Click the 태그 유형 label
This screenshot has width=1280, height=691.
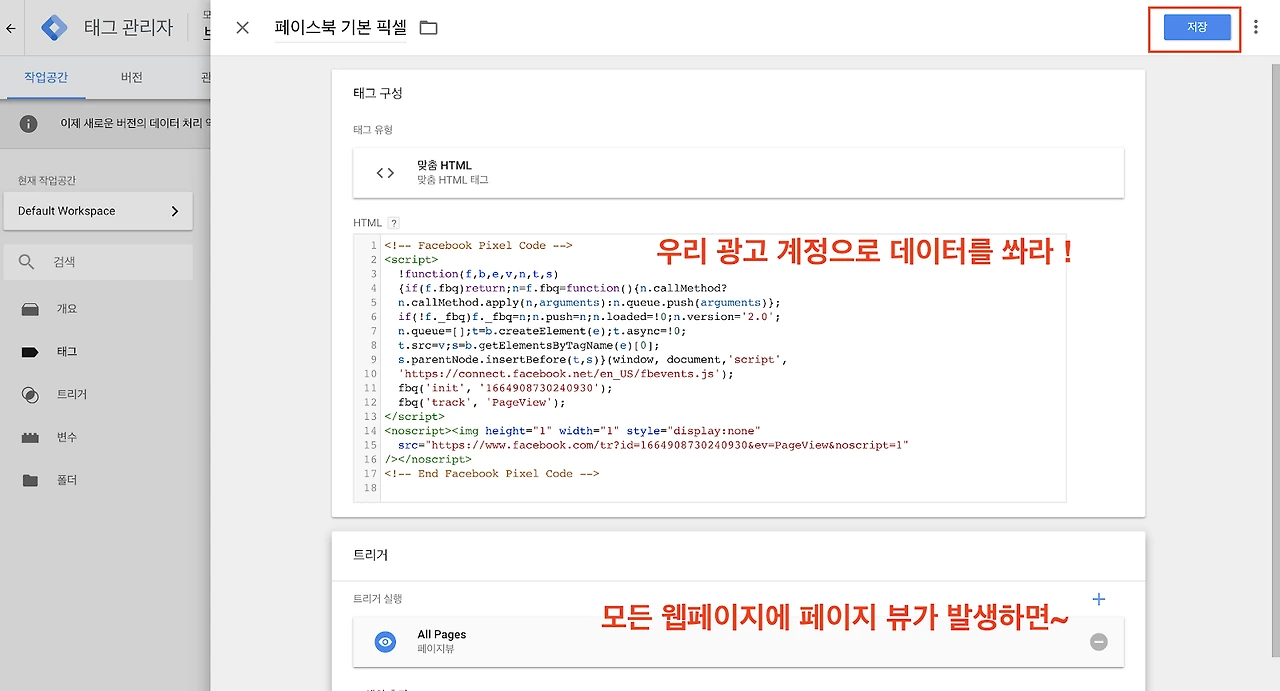[373, 130]
